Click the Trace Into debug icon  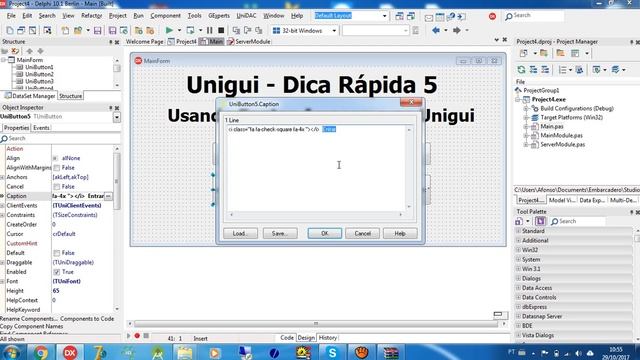(x=236, y=30)
